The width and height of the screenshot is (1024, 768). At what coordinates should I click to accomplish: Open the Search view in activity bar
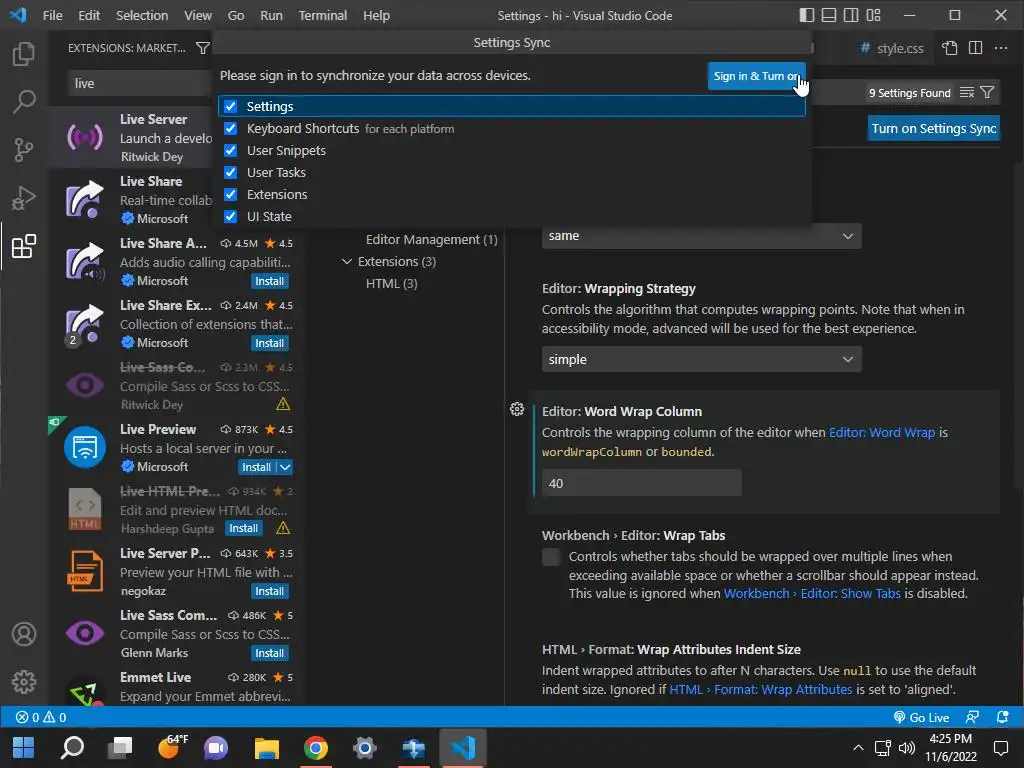[24, 101]
